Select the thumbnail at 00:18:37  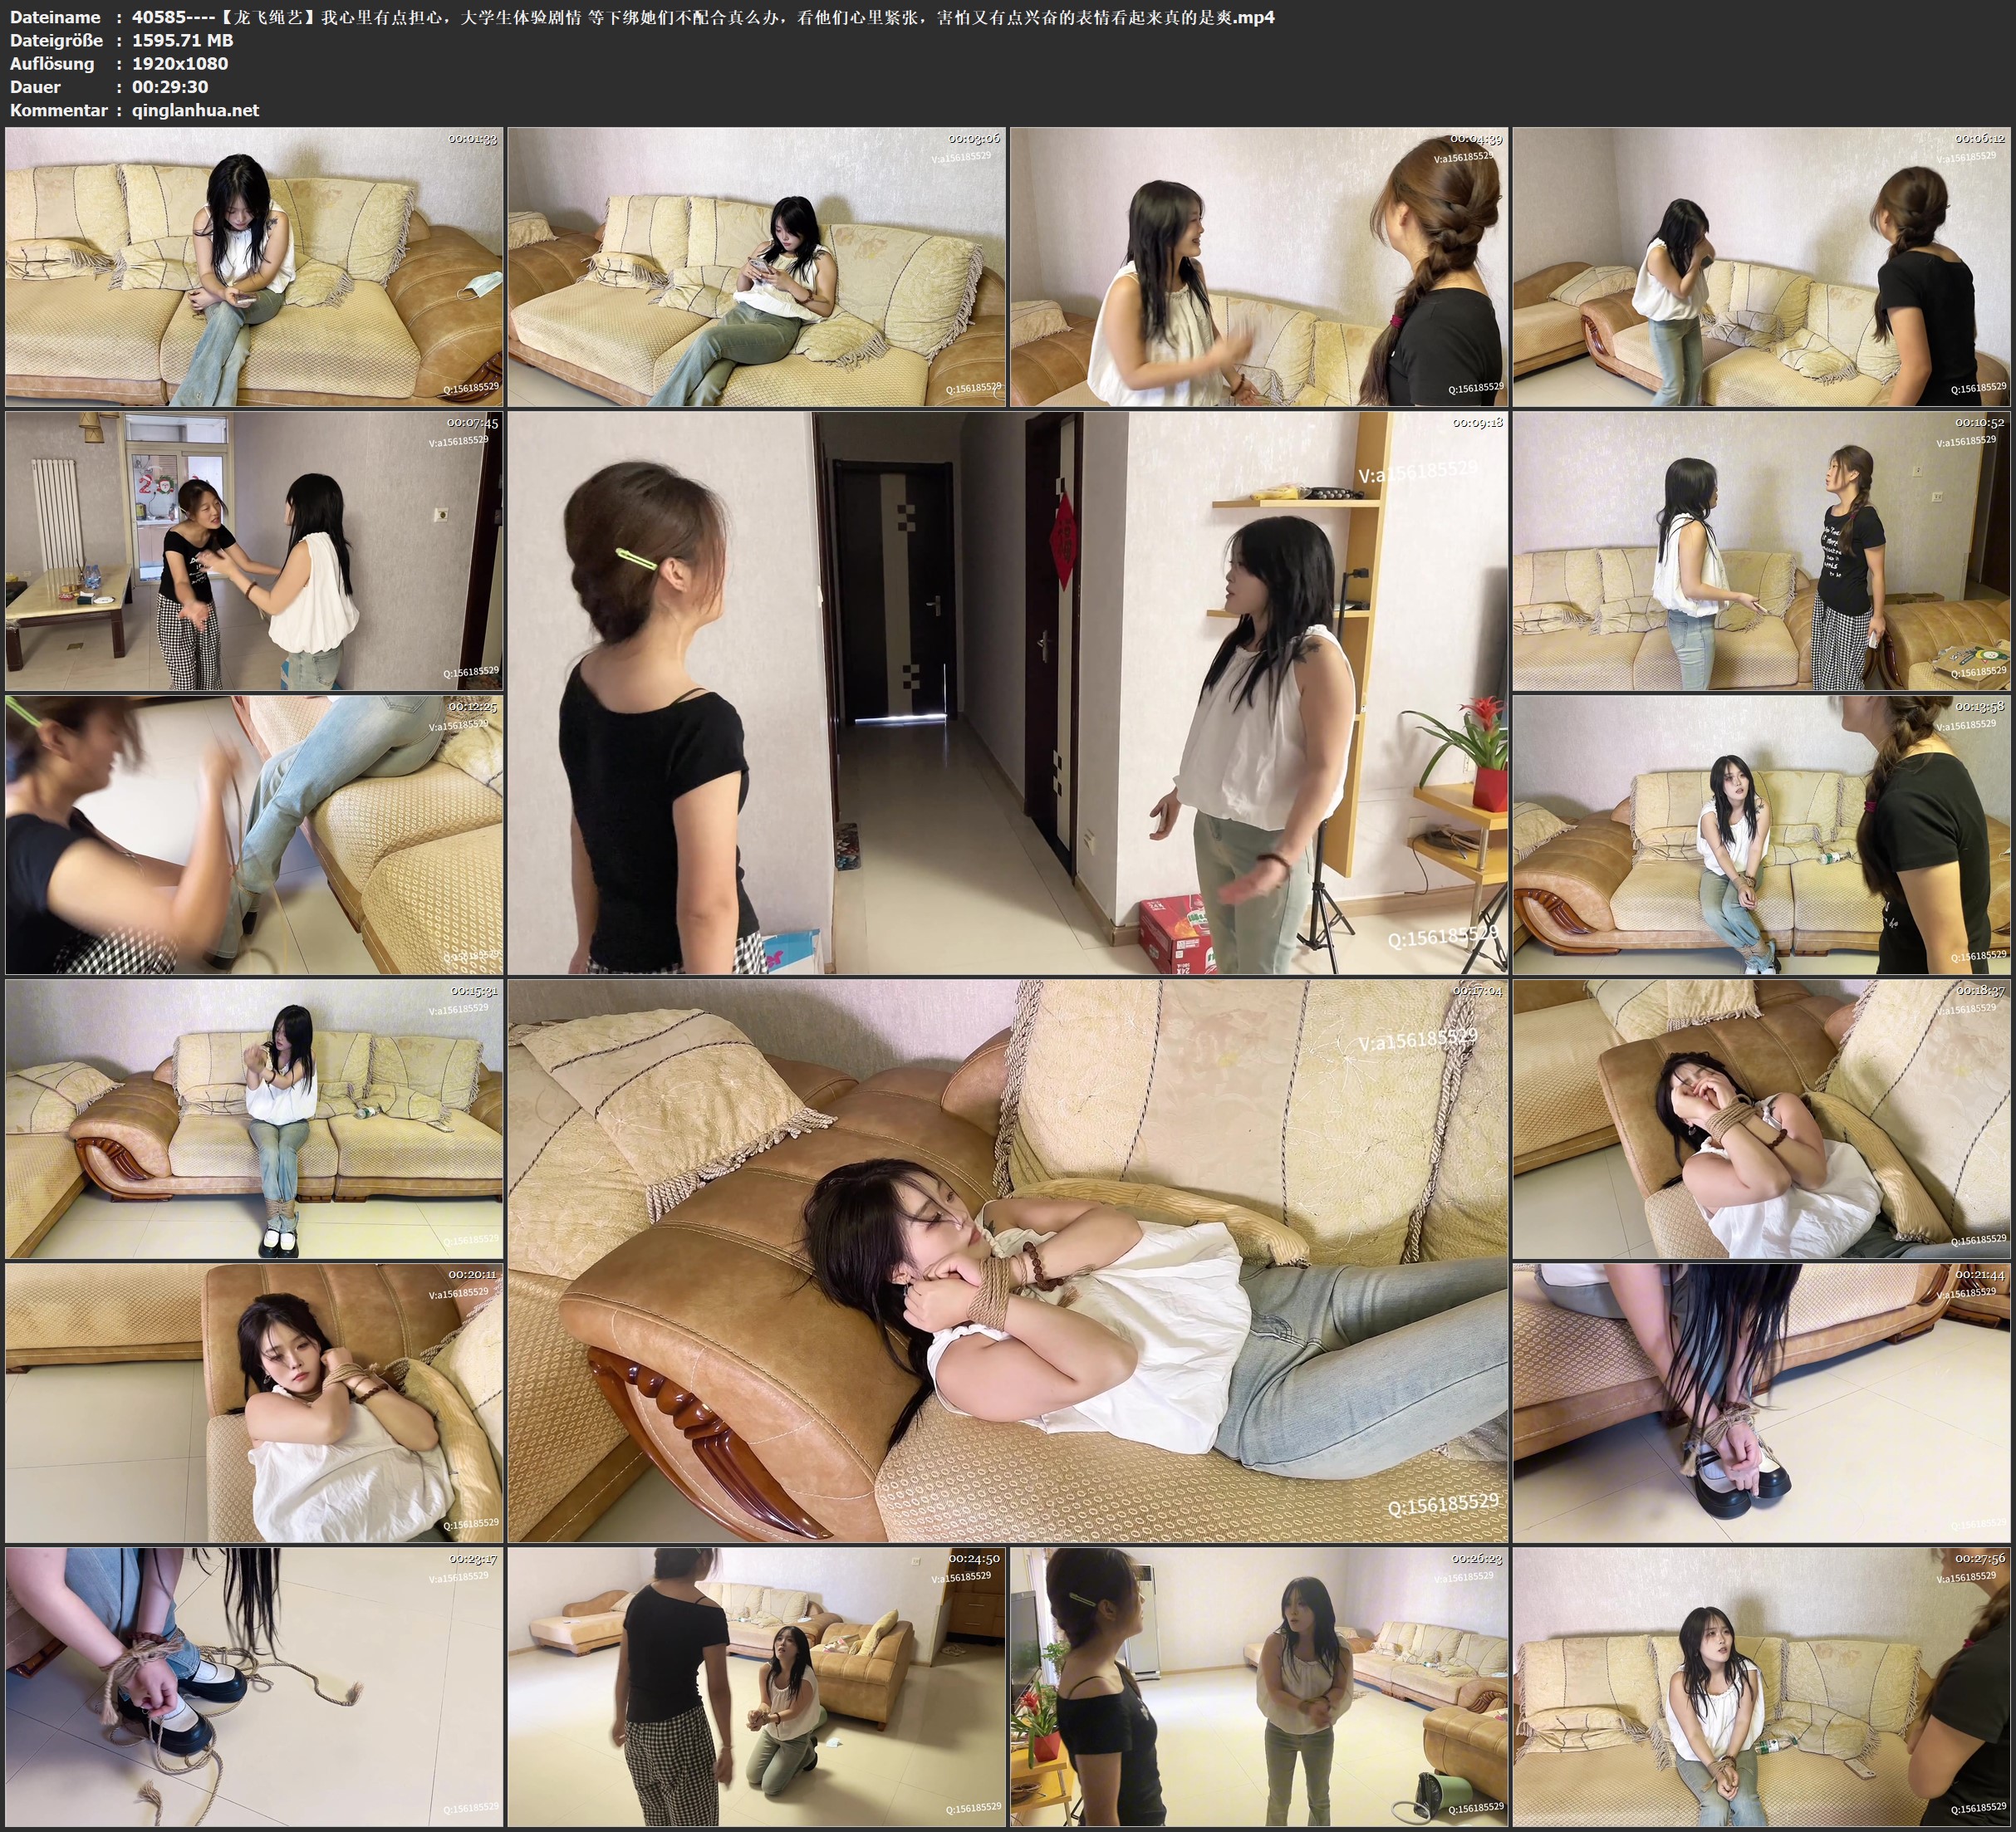[1762, 1119]
